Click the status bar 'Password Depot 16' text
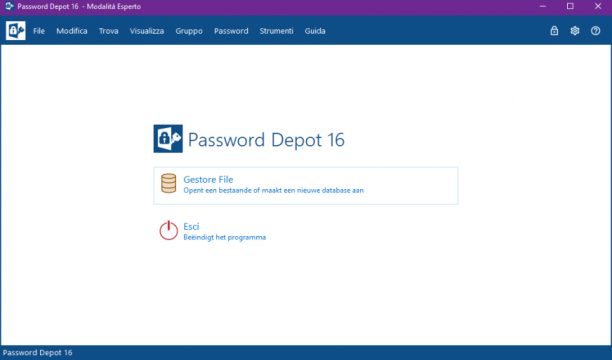Screen dimensions: 612x360 (37, 353)
